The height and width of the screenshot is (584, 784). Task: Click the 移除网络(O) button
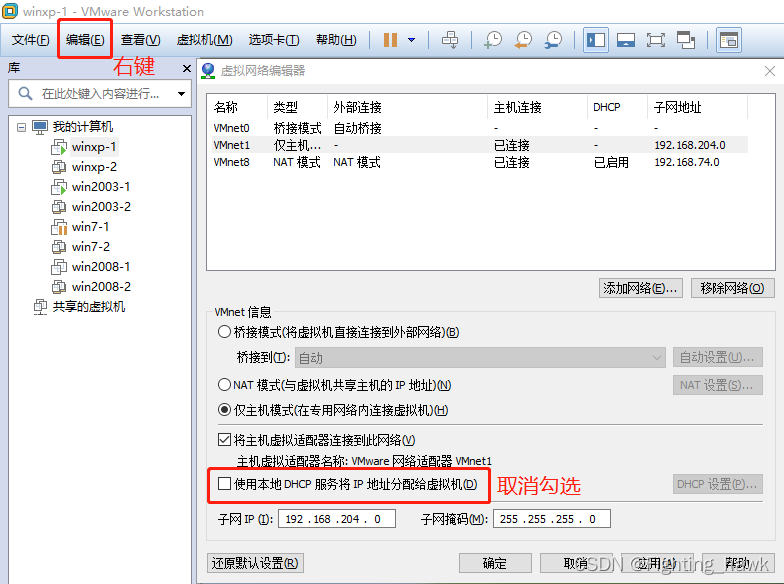point(732,288)
